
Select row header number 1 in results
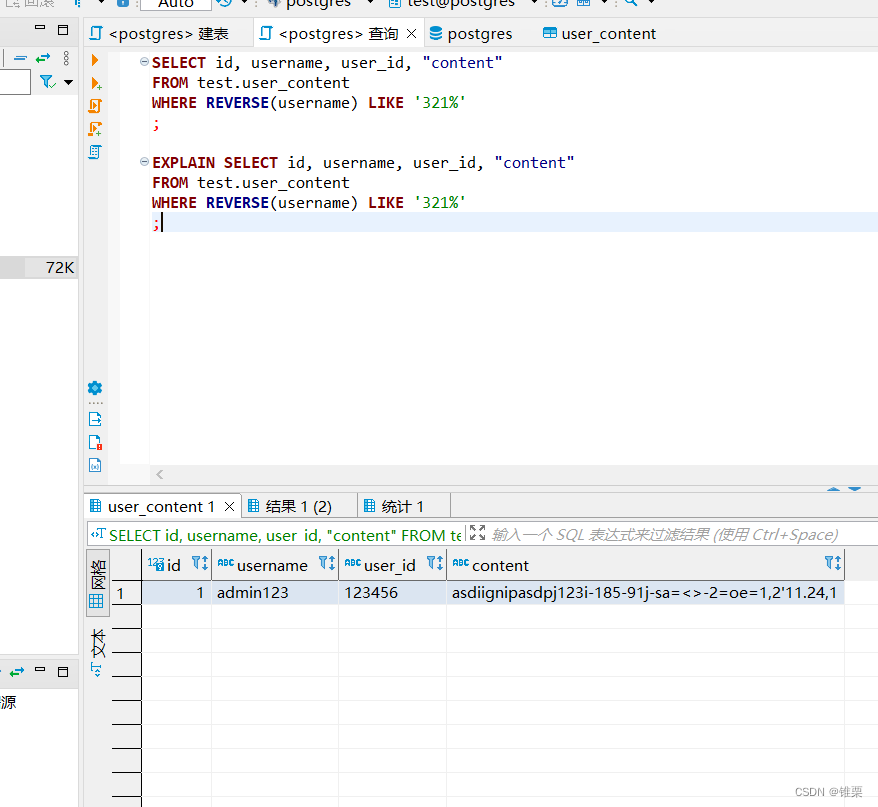tap(126, 593)
